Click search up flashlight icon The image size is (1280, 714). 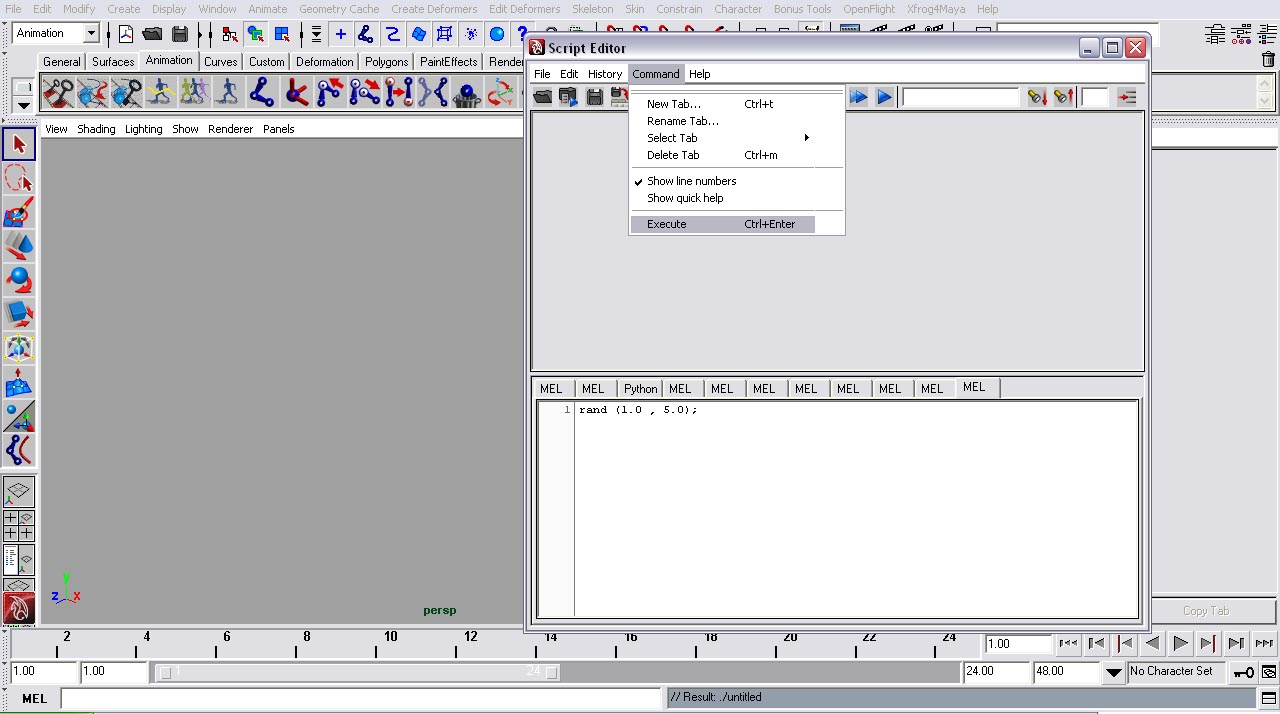[1063, 97]
